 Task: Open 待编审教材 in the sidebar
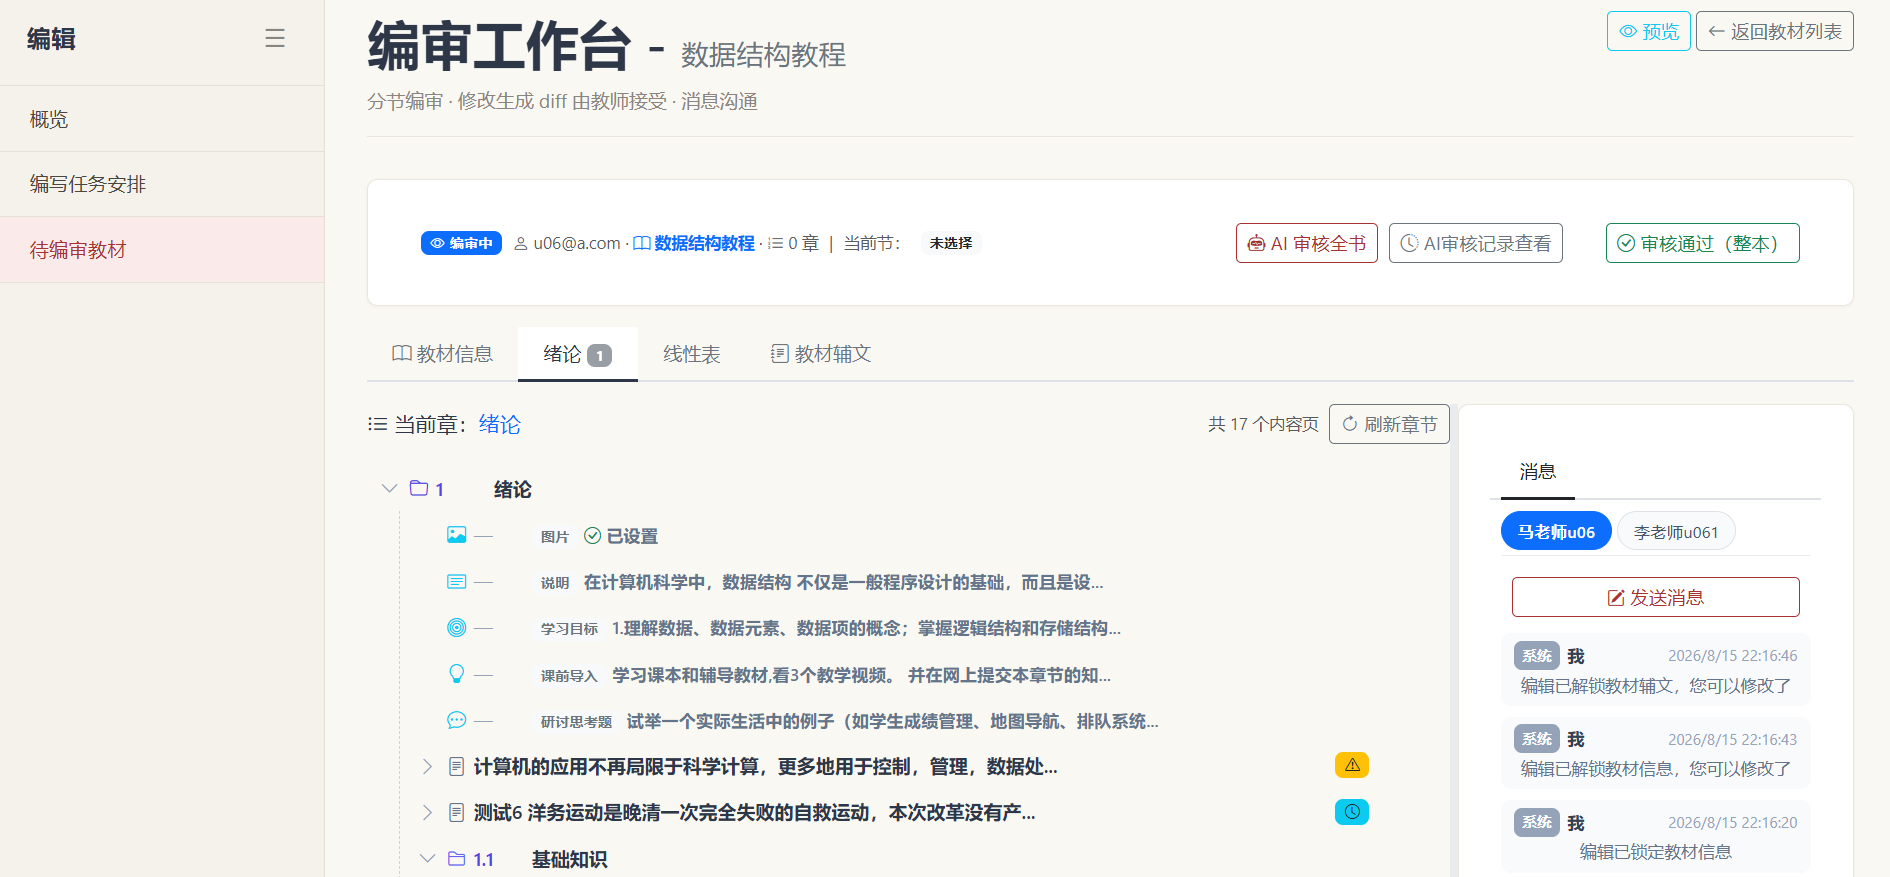162,250
